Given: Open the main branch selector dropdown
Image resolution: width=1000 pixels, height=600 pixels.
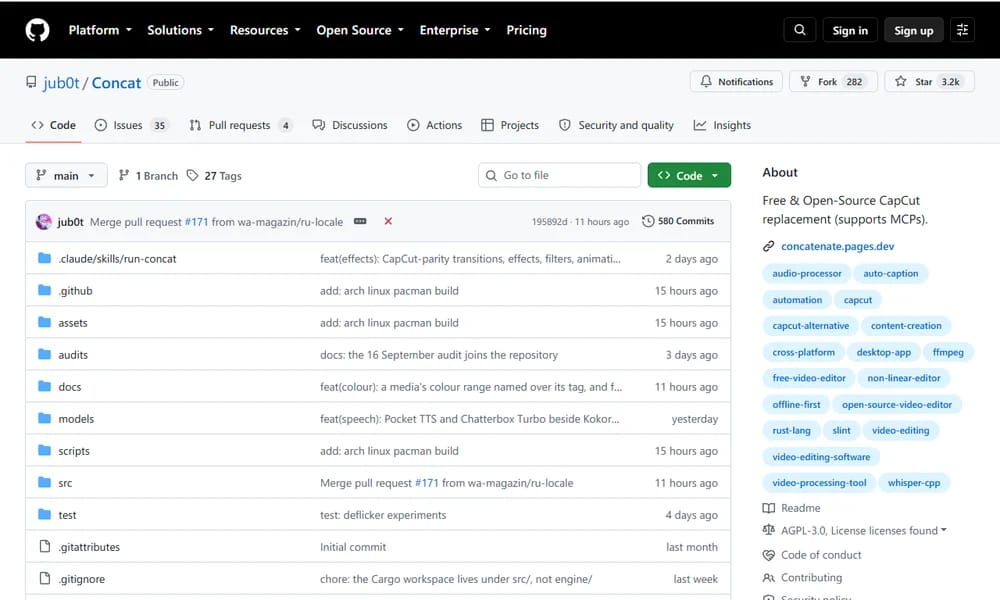Looking at the screenshot, I should (x=66, y=175).
